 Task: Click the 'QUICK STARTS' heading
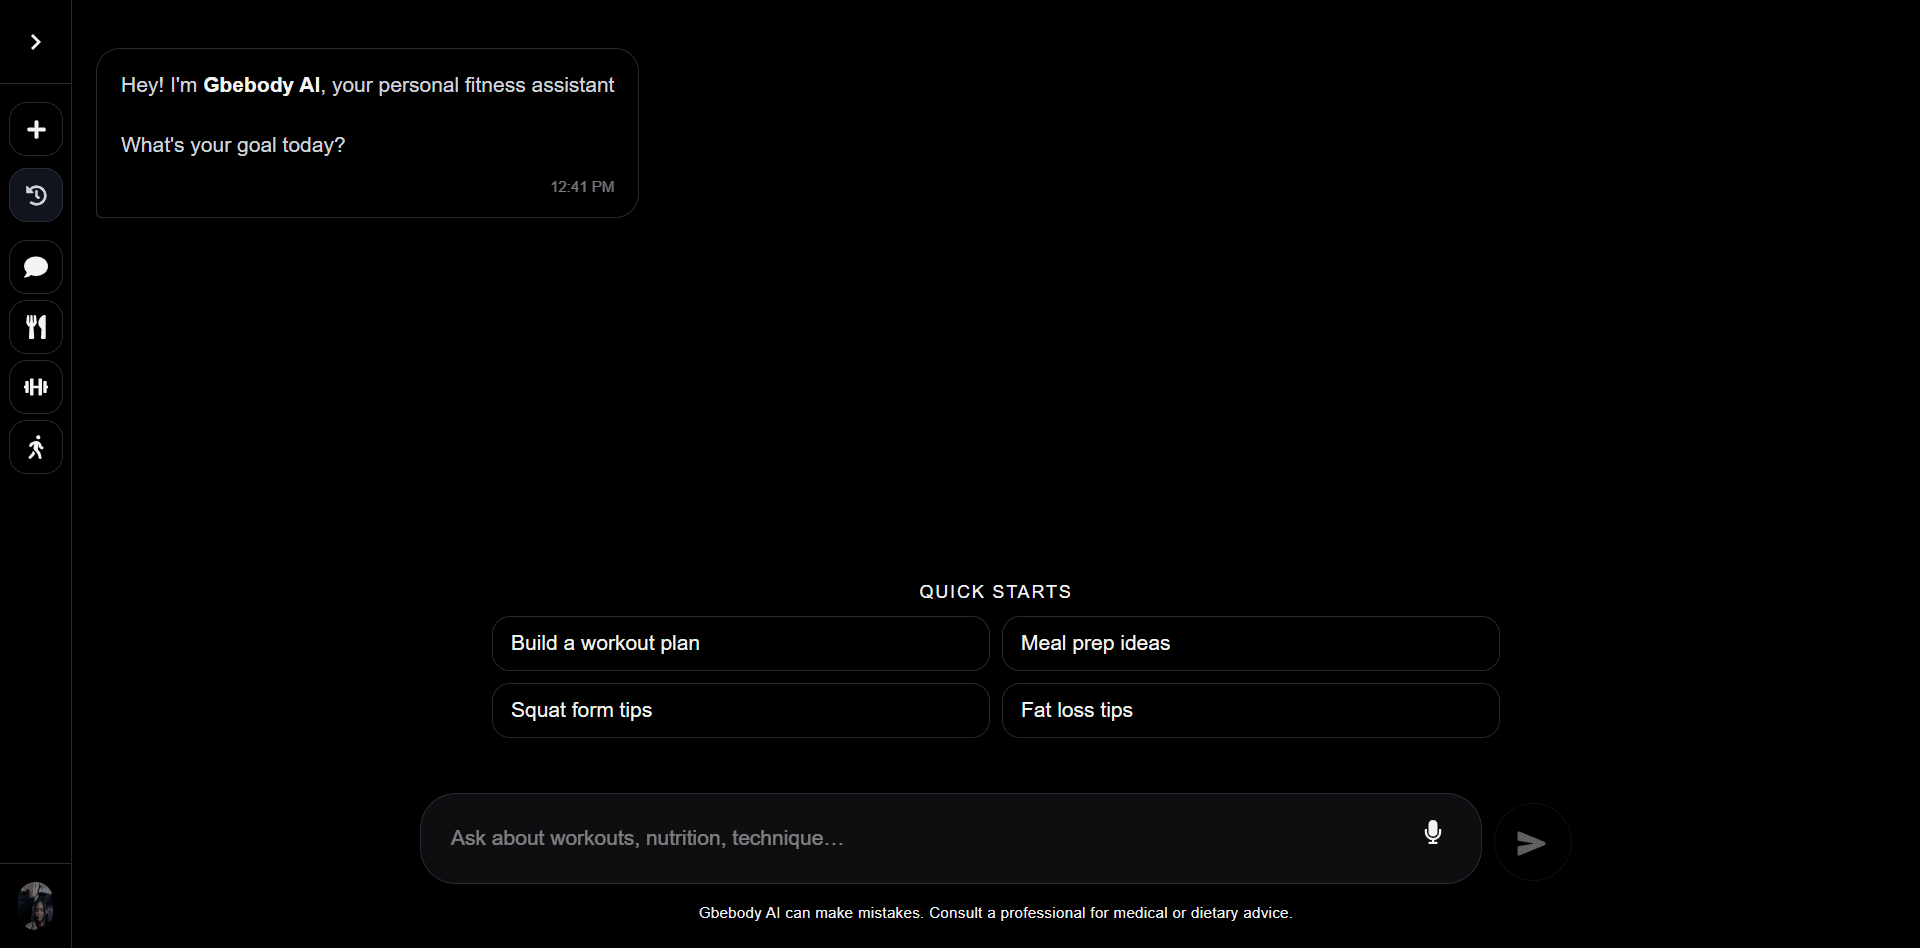(995, 592)
